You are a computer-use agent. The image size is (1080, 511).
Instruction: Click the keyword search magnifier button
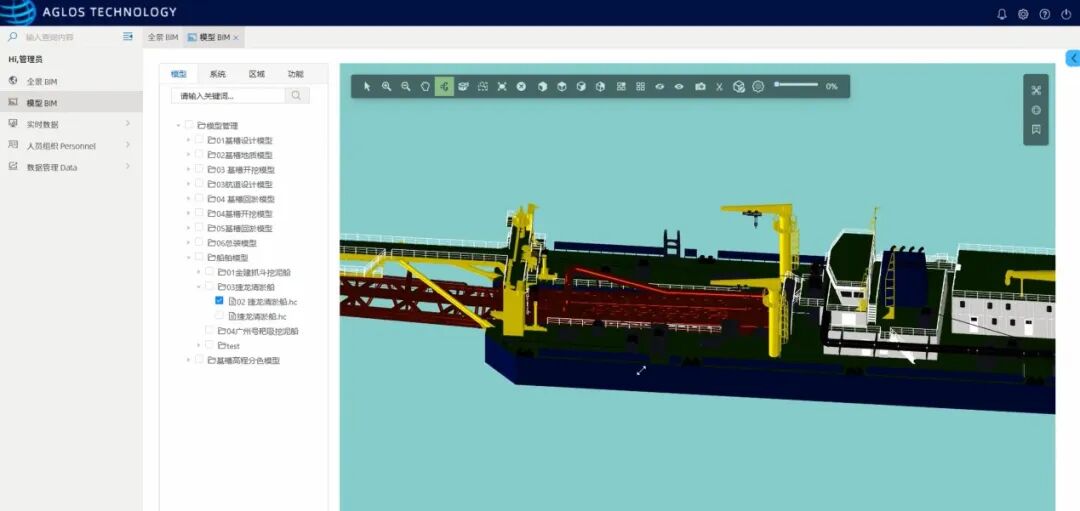coord(297,96)
